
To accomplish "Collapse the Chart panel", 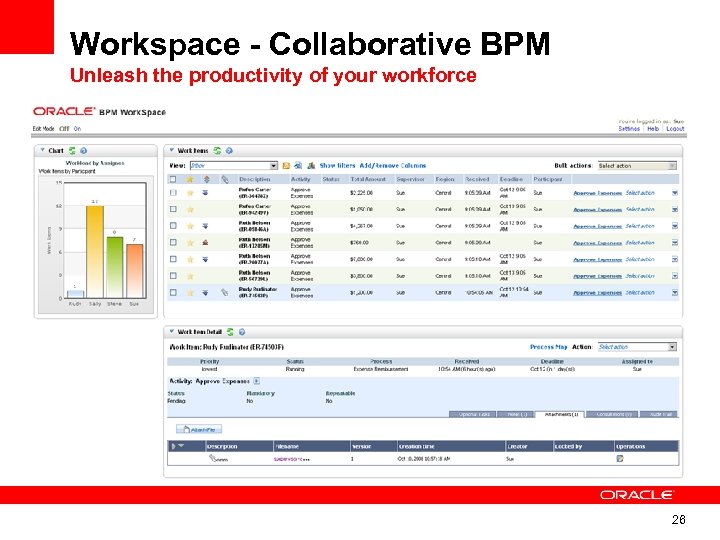I will click(42, 150).
